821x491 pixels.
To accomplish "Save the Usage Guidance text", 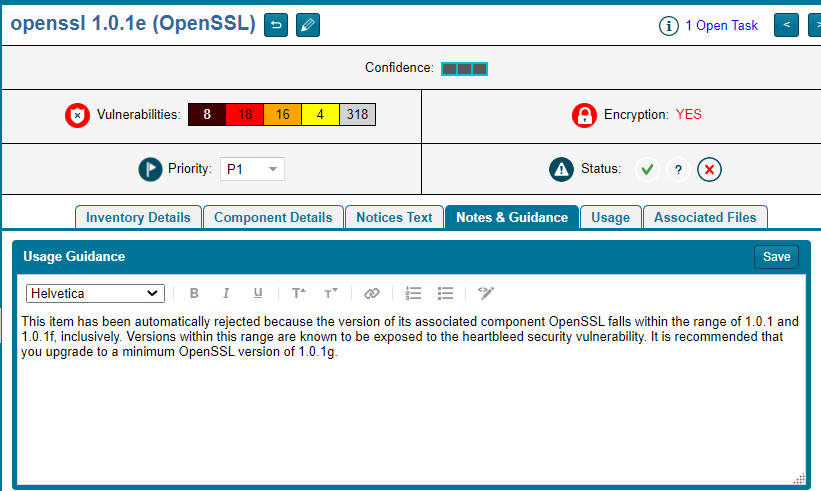I will (776, 257).
